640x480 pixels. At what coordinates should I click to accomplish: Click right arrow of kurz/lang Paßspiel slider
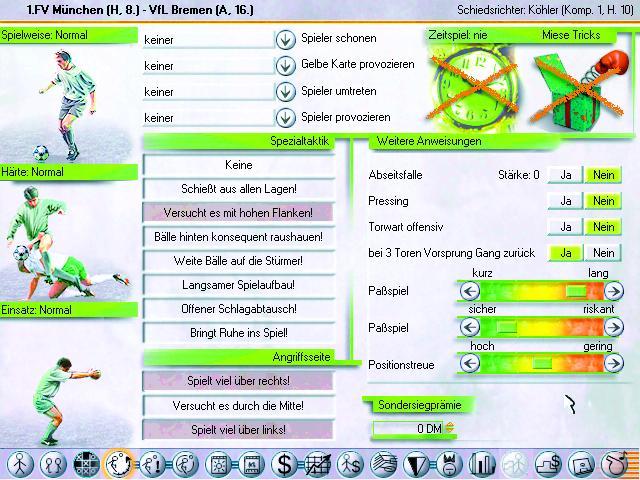click(x=613, y=291)
